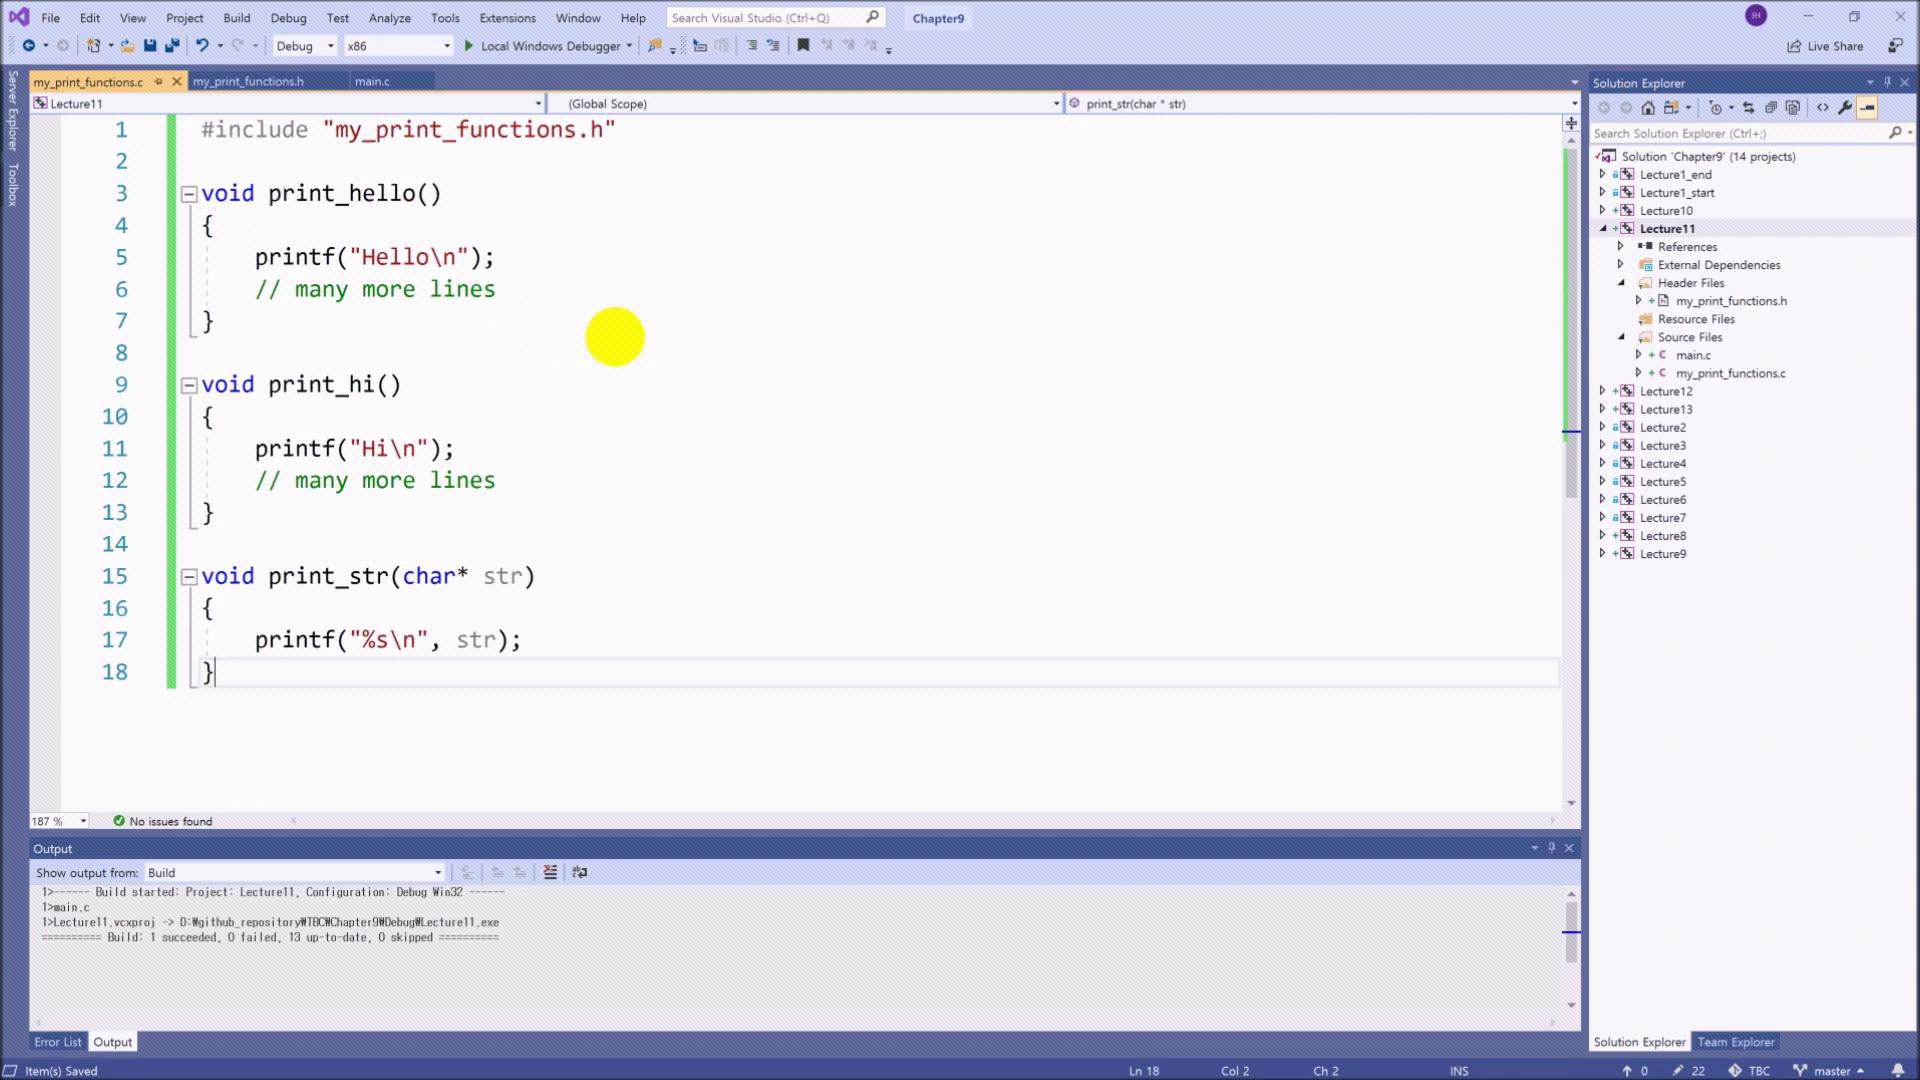Clear all text in Output window
The image size is (1920, 1080).
[550, 872]
